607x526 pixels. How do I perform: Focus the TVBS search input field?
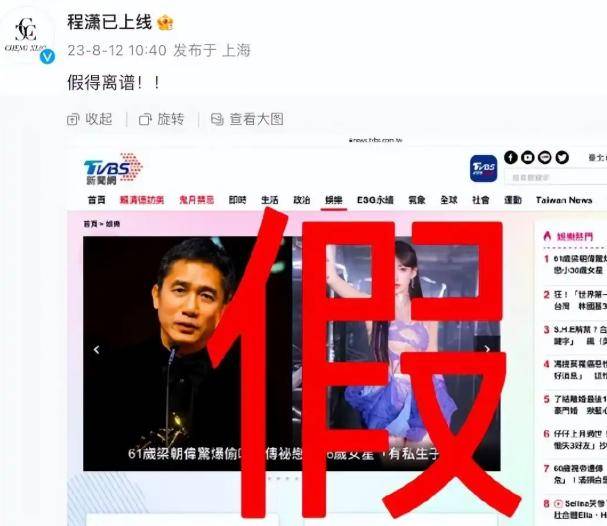click(556, 178)
